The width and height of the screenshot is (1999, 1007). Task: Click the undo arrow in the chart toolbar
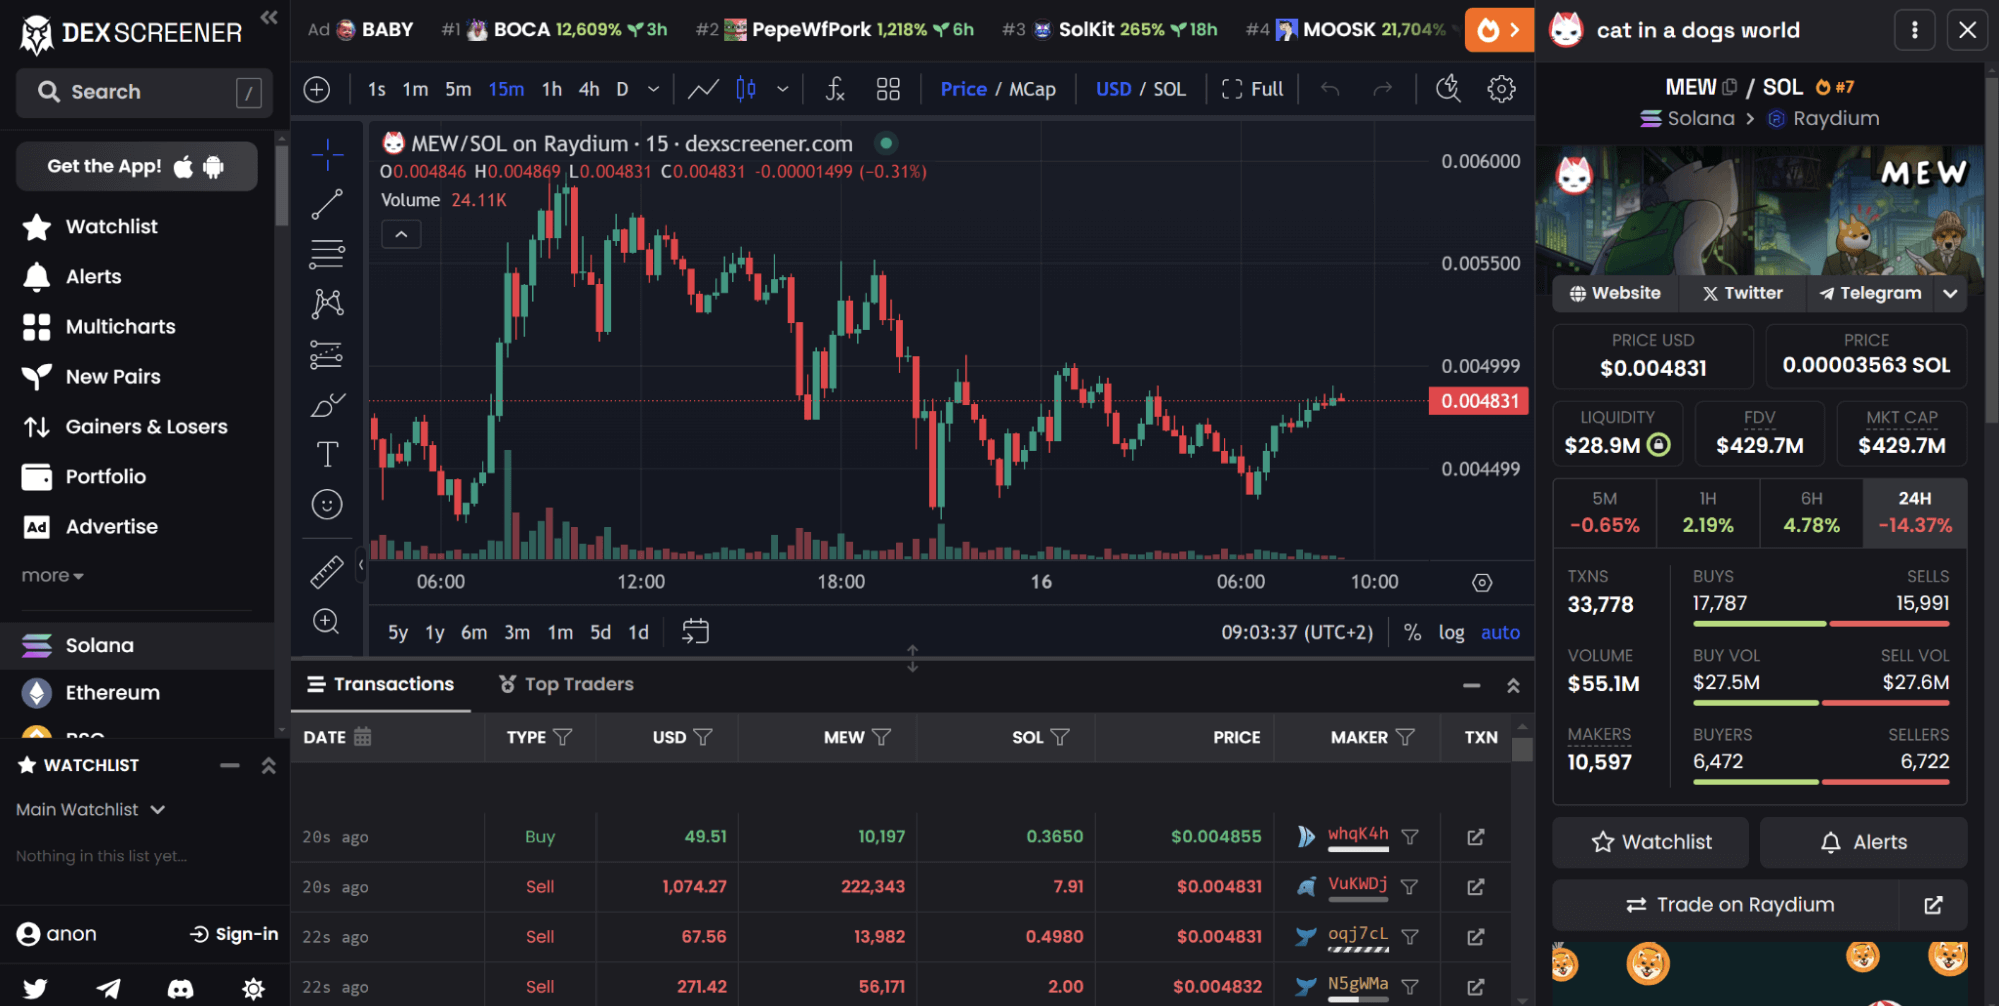pos(1330,89)
